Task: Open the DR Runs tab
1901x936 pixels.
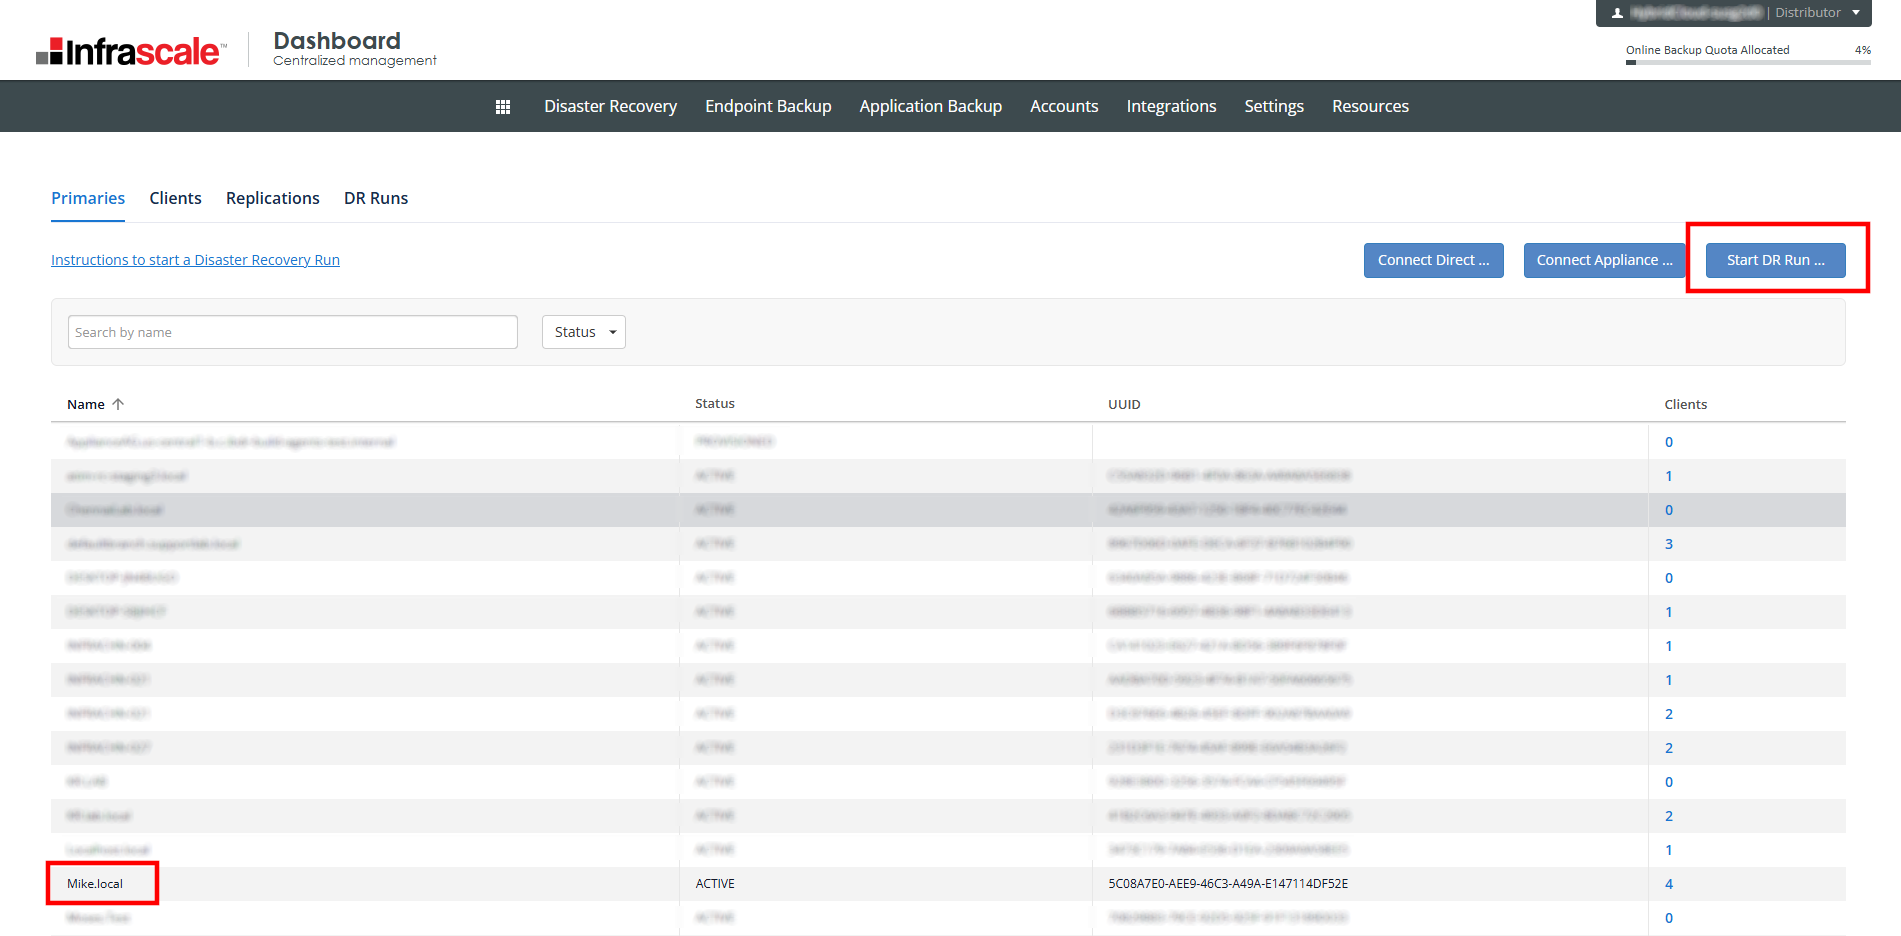Action: click(376, 198)
